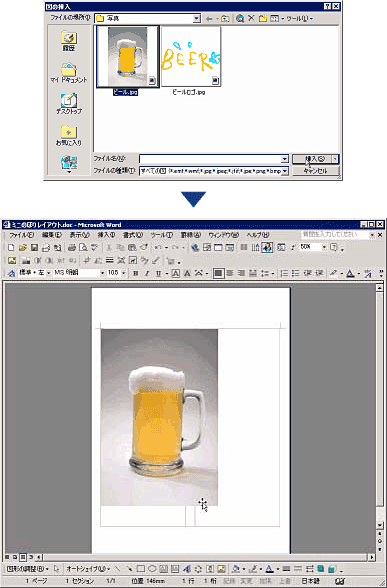Select the Rectangle drawing tool
The width and height of the screenshot is (387, 588).
[141, 569]
